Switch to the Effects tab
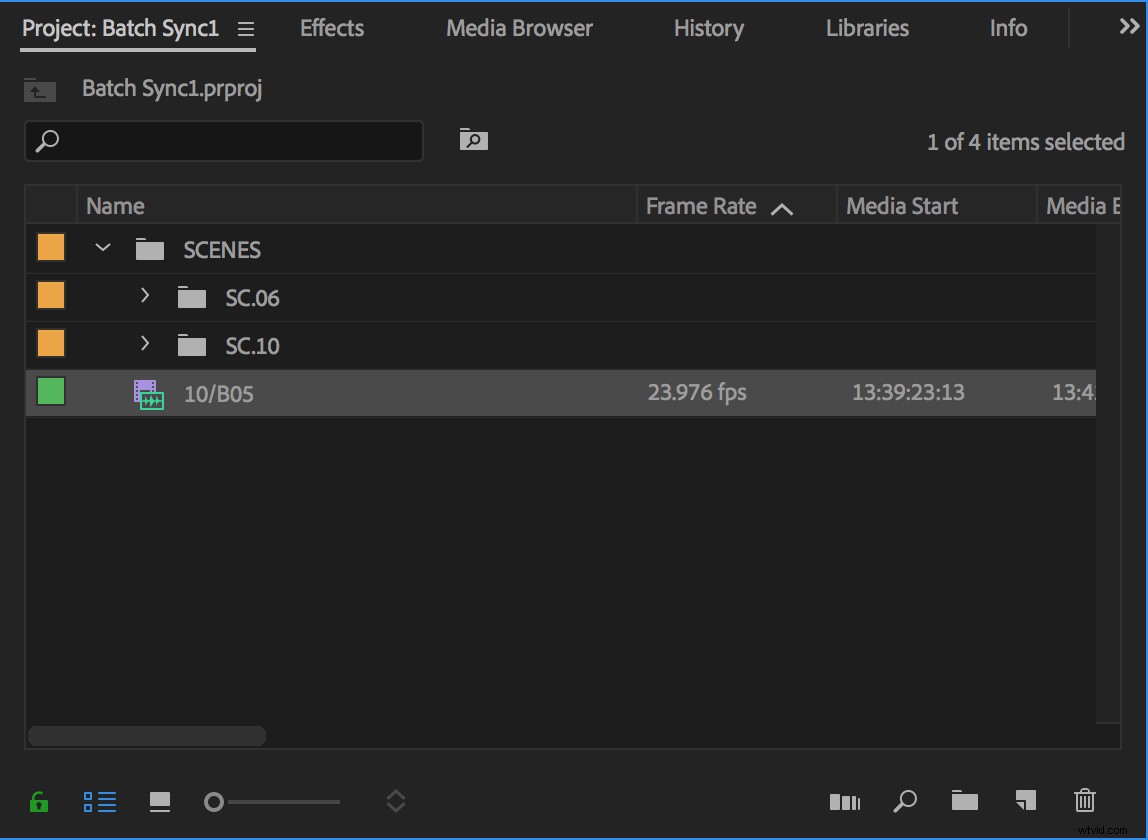Screen dimensions: 1148x840 [330, 28]
